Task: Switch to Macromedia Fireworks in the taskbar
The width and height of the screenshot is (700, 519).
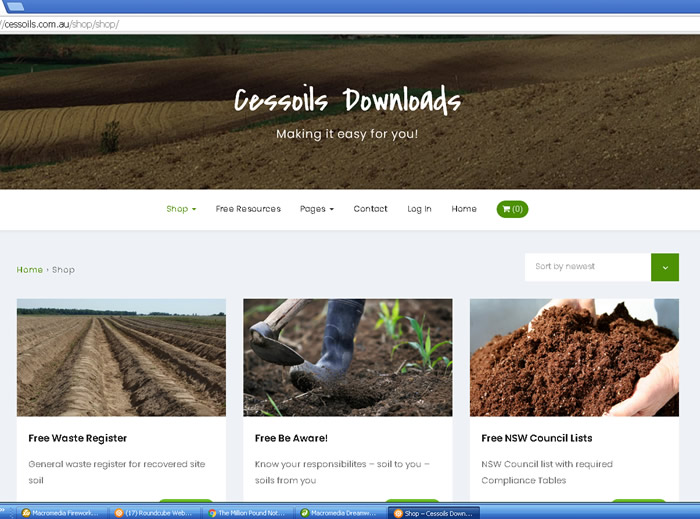Action: tap(57, 513)
